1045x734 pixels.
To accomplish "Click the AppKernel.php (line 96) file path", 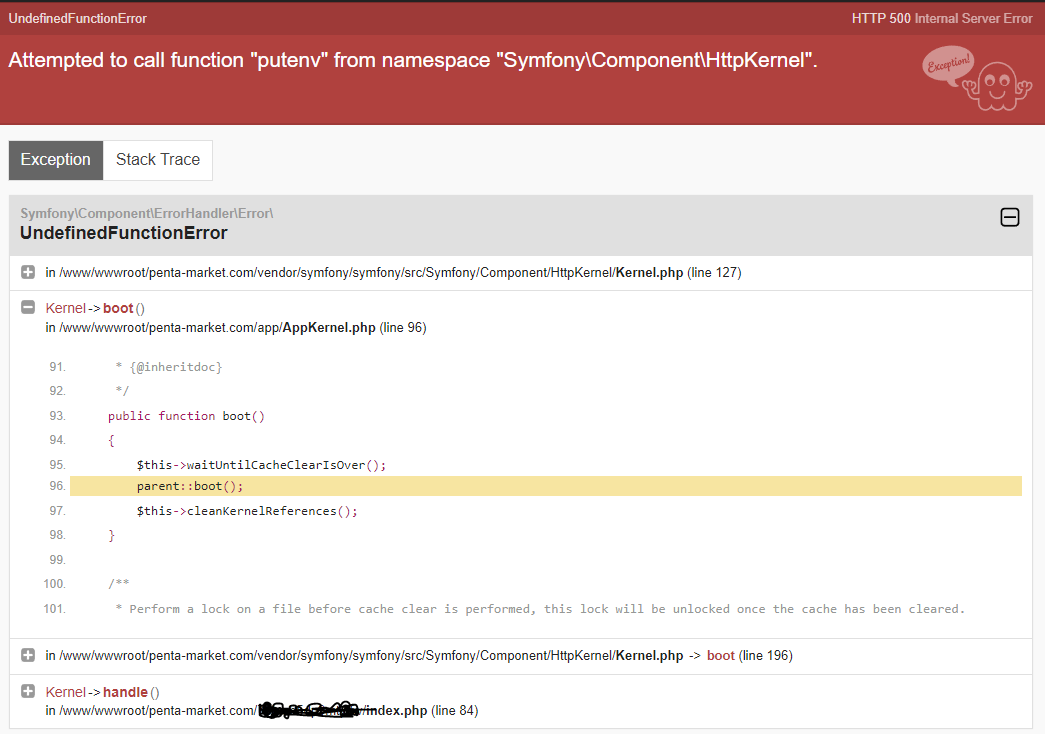I will point(236,327).
